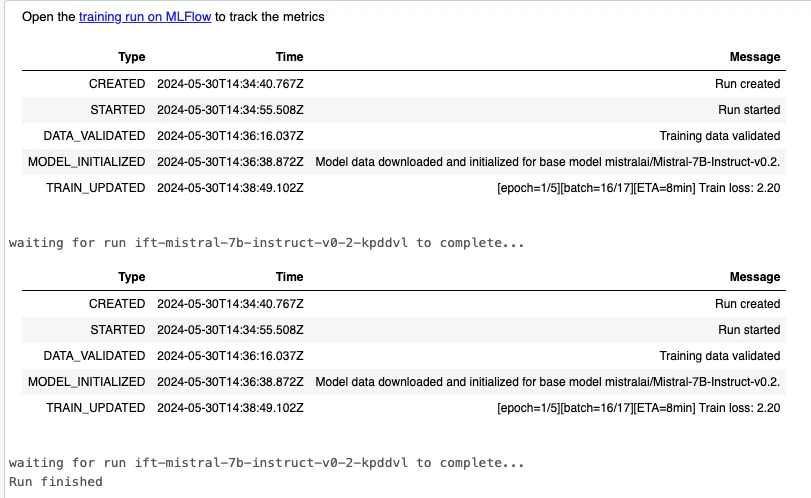
Task: Select timestamp 14:36:16.037Z in the first table
Action: point(230,135)
